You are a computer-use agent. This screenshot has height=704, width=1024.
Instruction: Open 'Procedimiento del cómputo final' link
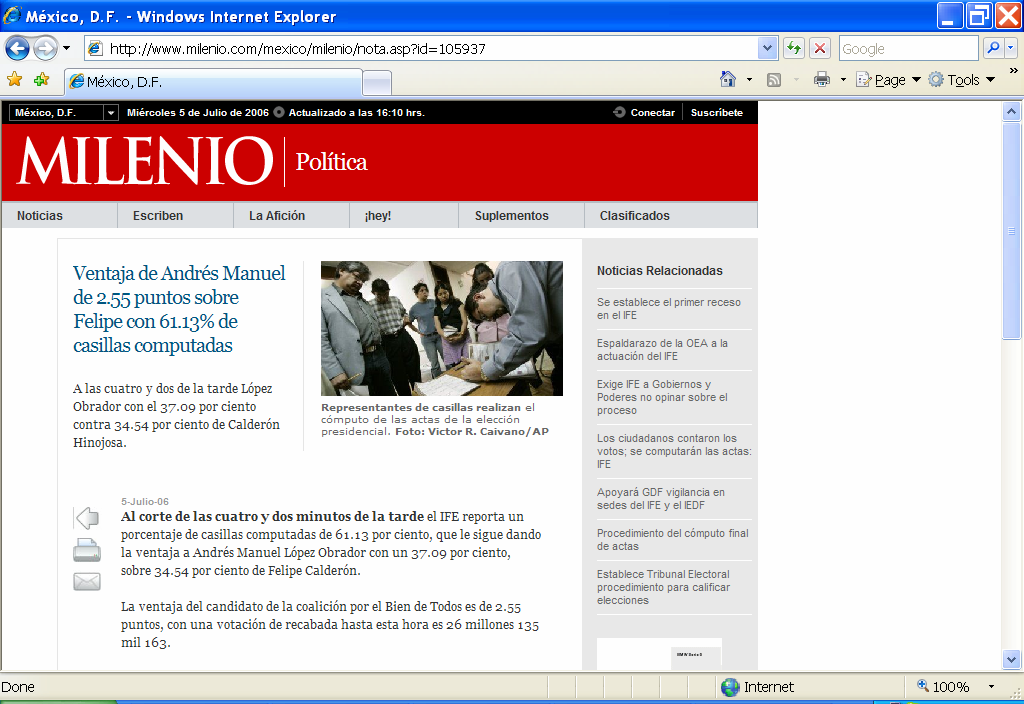coord(673,539)
